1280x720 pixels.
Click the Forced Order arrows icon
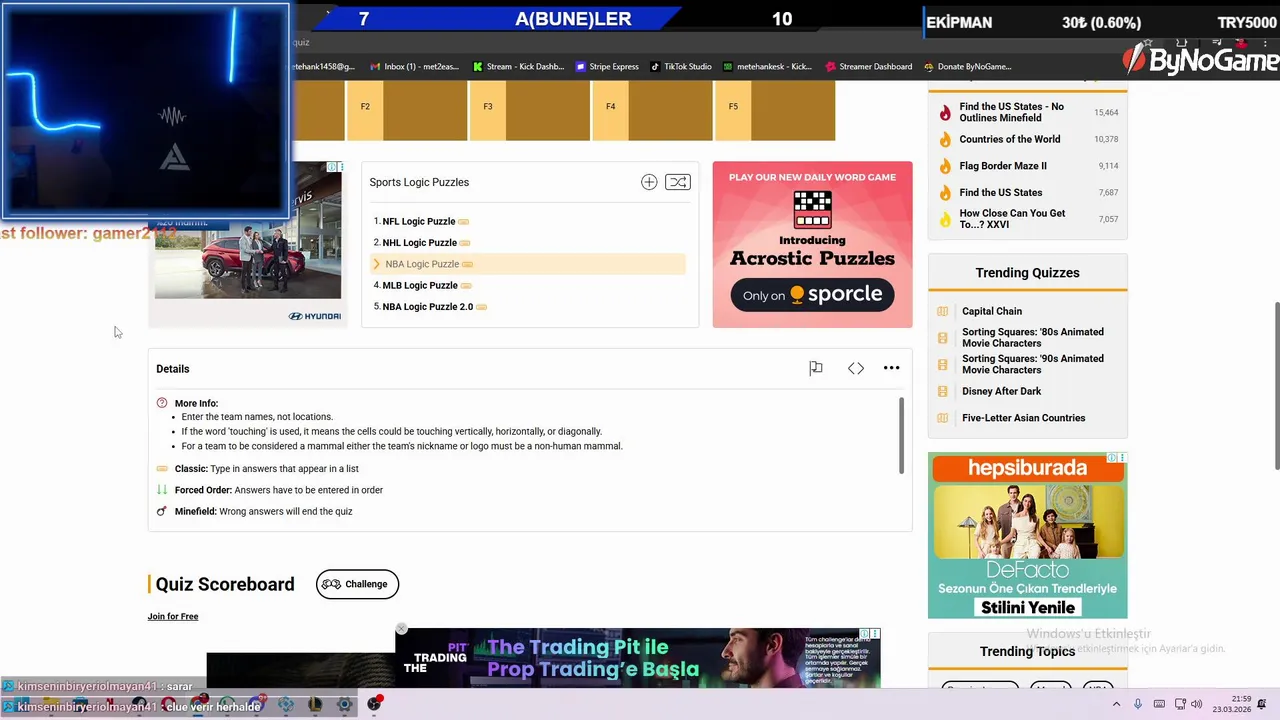(162, 490)
